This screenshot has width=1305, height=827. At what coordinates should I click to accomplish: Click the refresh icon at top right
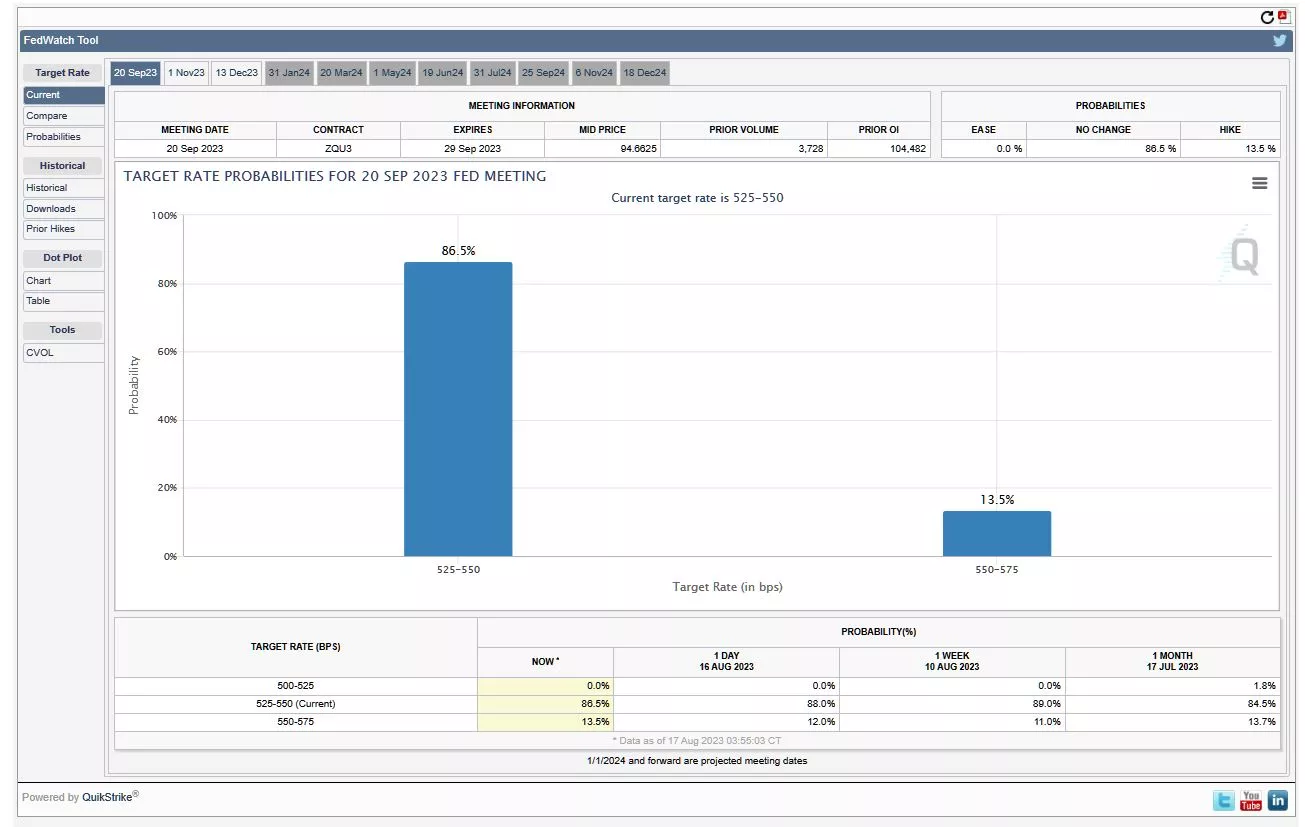point(1267,17)
